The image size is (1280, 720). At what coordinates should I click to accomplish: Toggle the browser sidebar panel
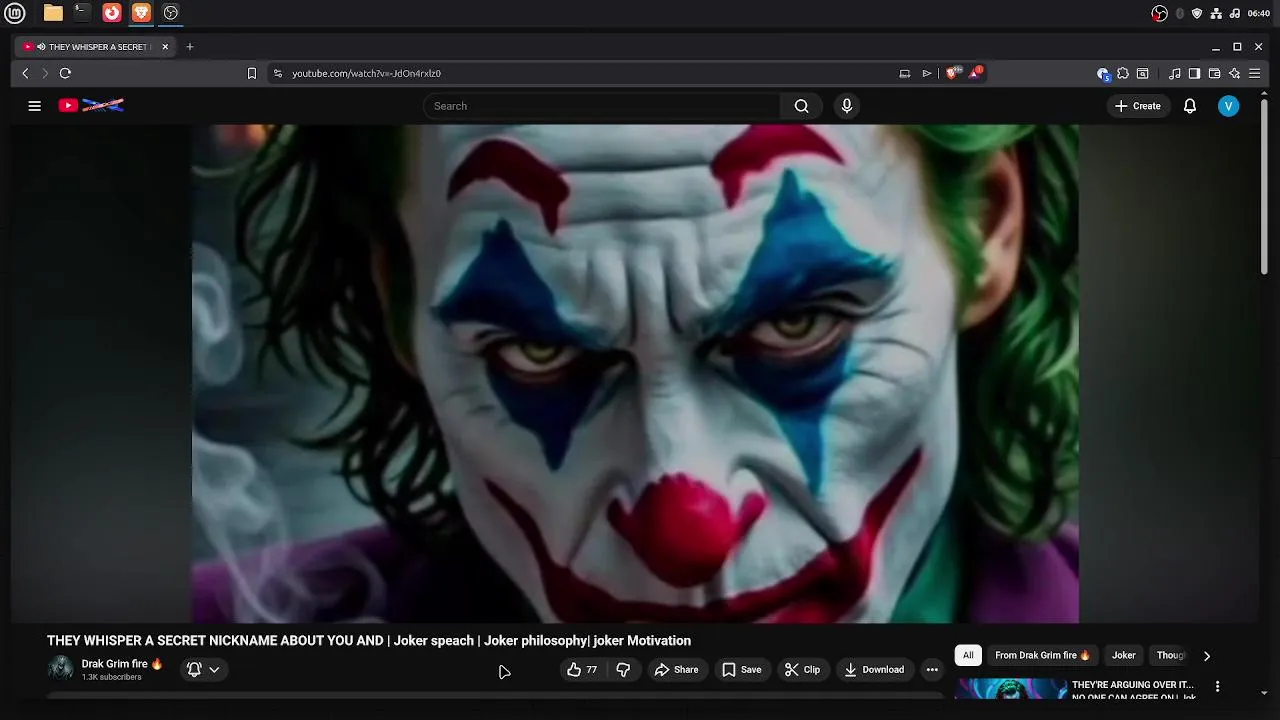tap(1194, 73)
